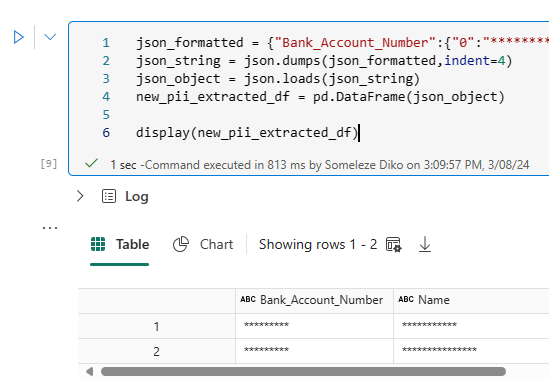
Task: Switch to the Table view tab
Action: (x=120, y=244)
